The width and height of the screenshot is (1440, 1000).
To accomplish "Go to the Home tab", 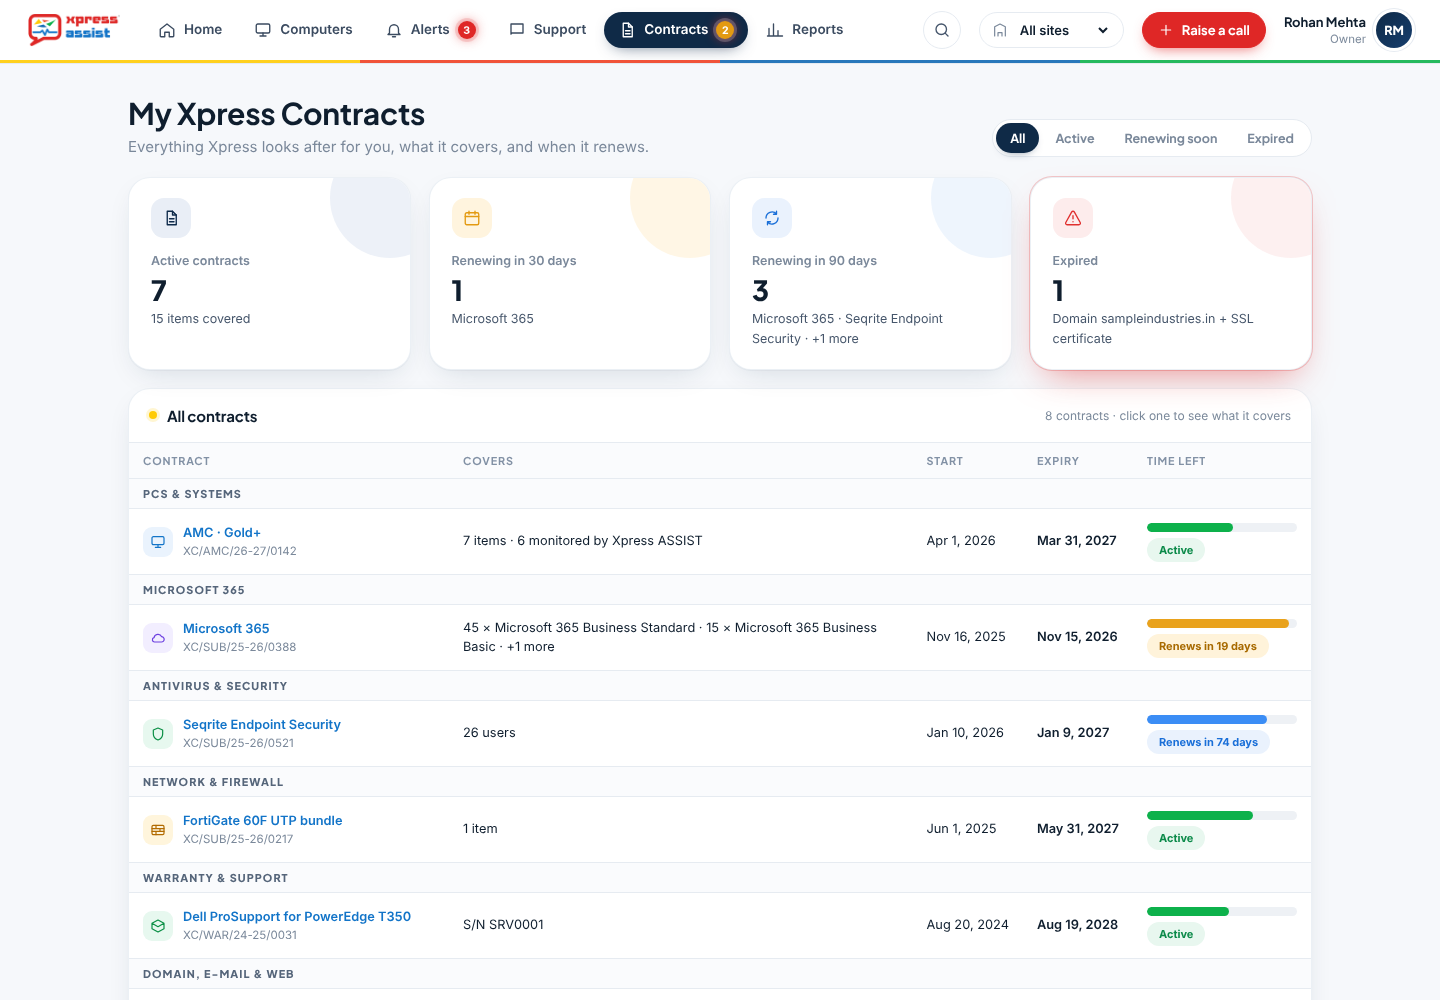I will [x=190, y=30].
